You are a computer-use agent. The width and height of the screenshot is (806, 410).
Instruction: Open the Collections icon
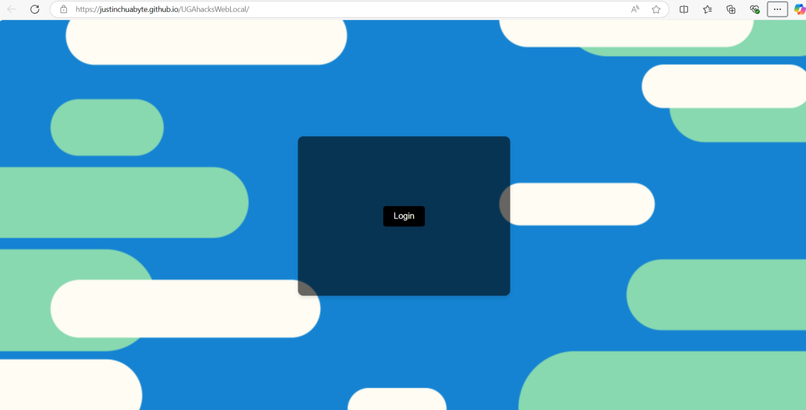[731, 9]
